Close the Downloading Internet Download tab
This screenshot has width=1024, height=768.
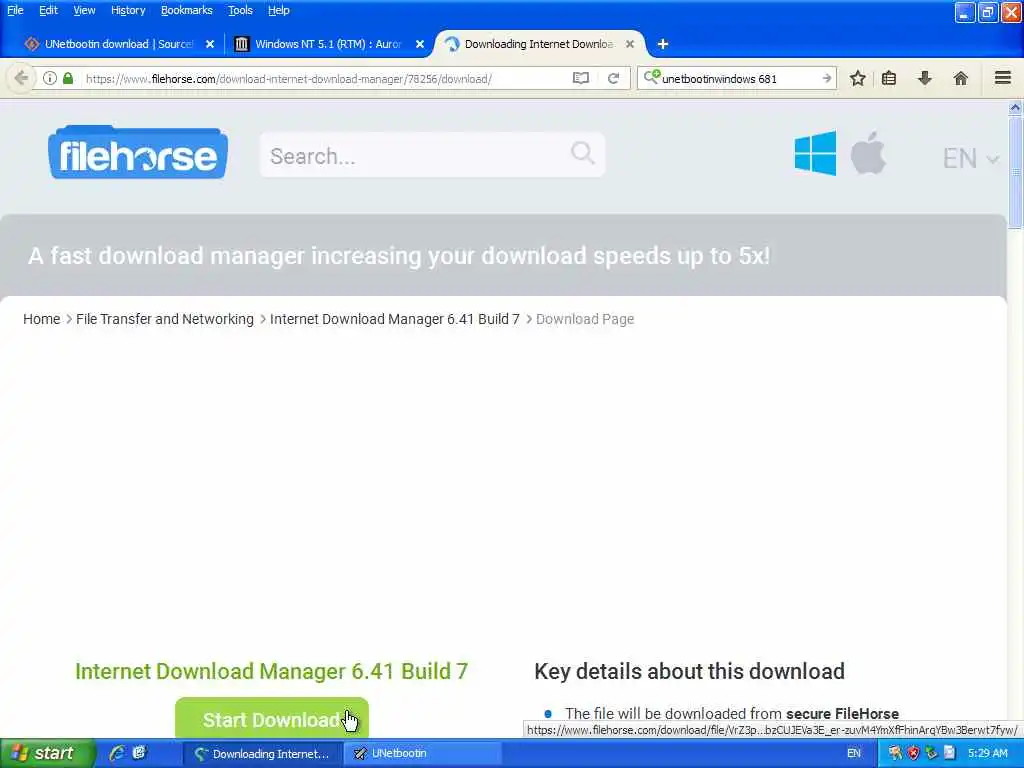[x=630, y=44]
